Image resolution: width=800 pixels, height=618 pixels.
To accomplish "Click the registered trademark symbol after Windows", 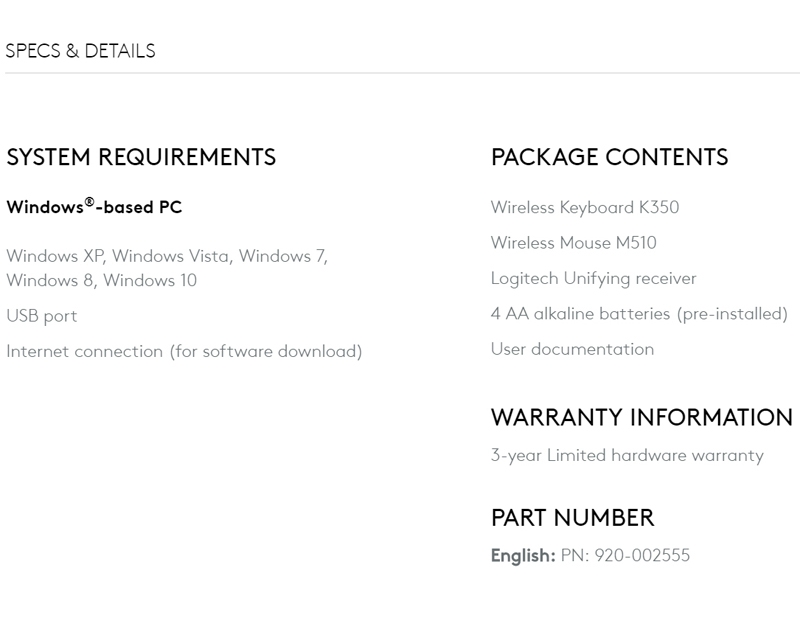I will click(89, 202).
